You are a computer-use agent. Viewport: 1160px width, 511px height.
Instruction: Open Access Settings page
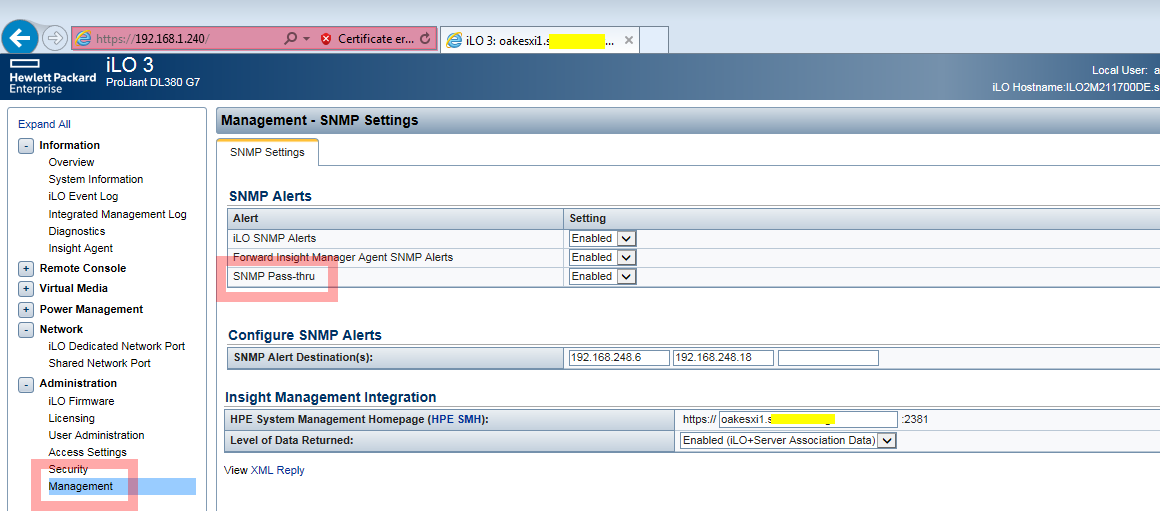point(87,452)
